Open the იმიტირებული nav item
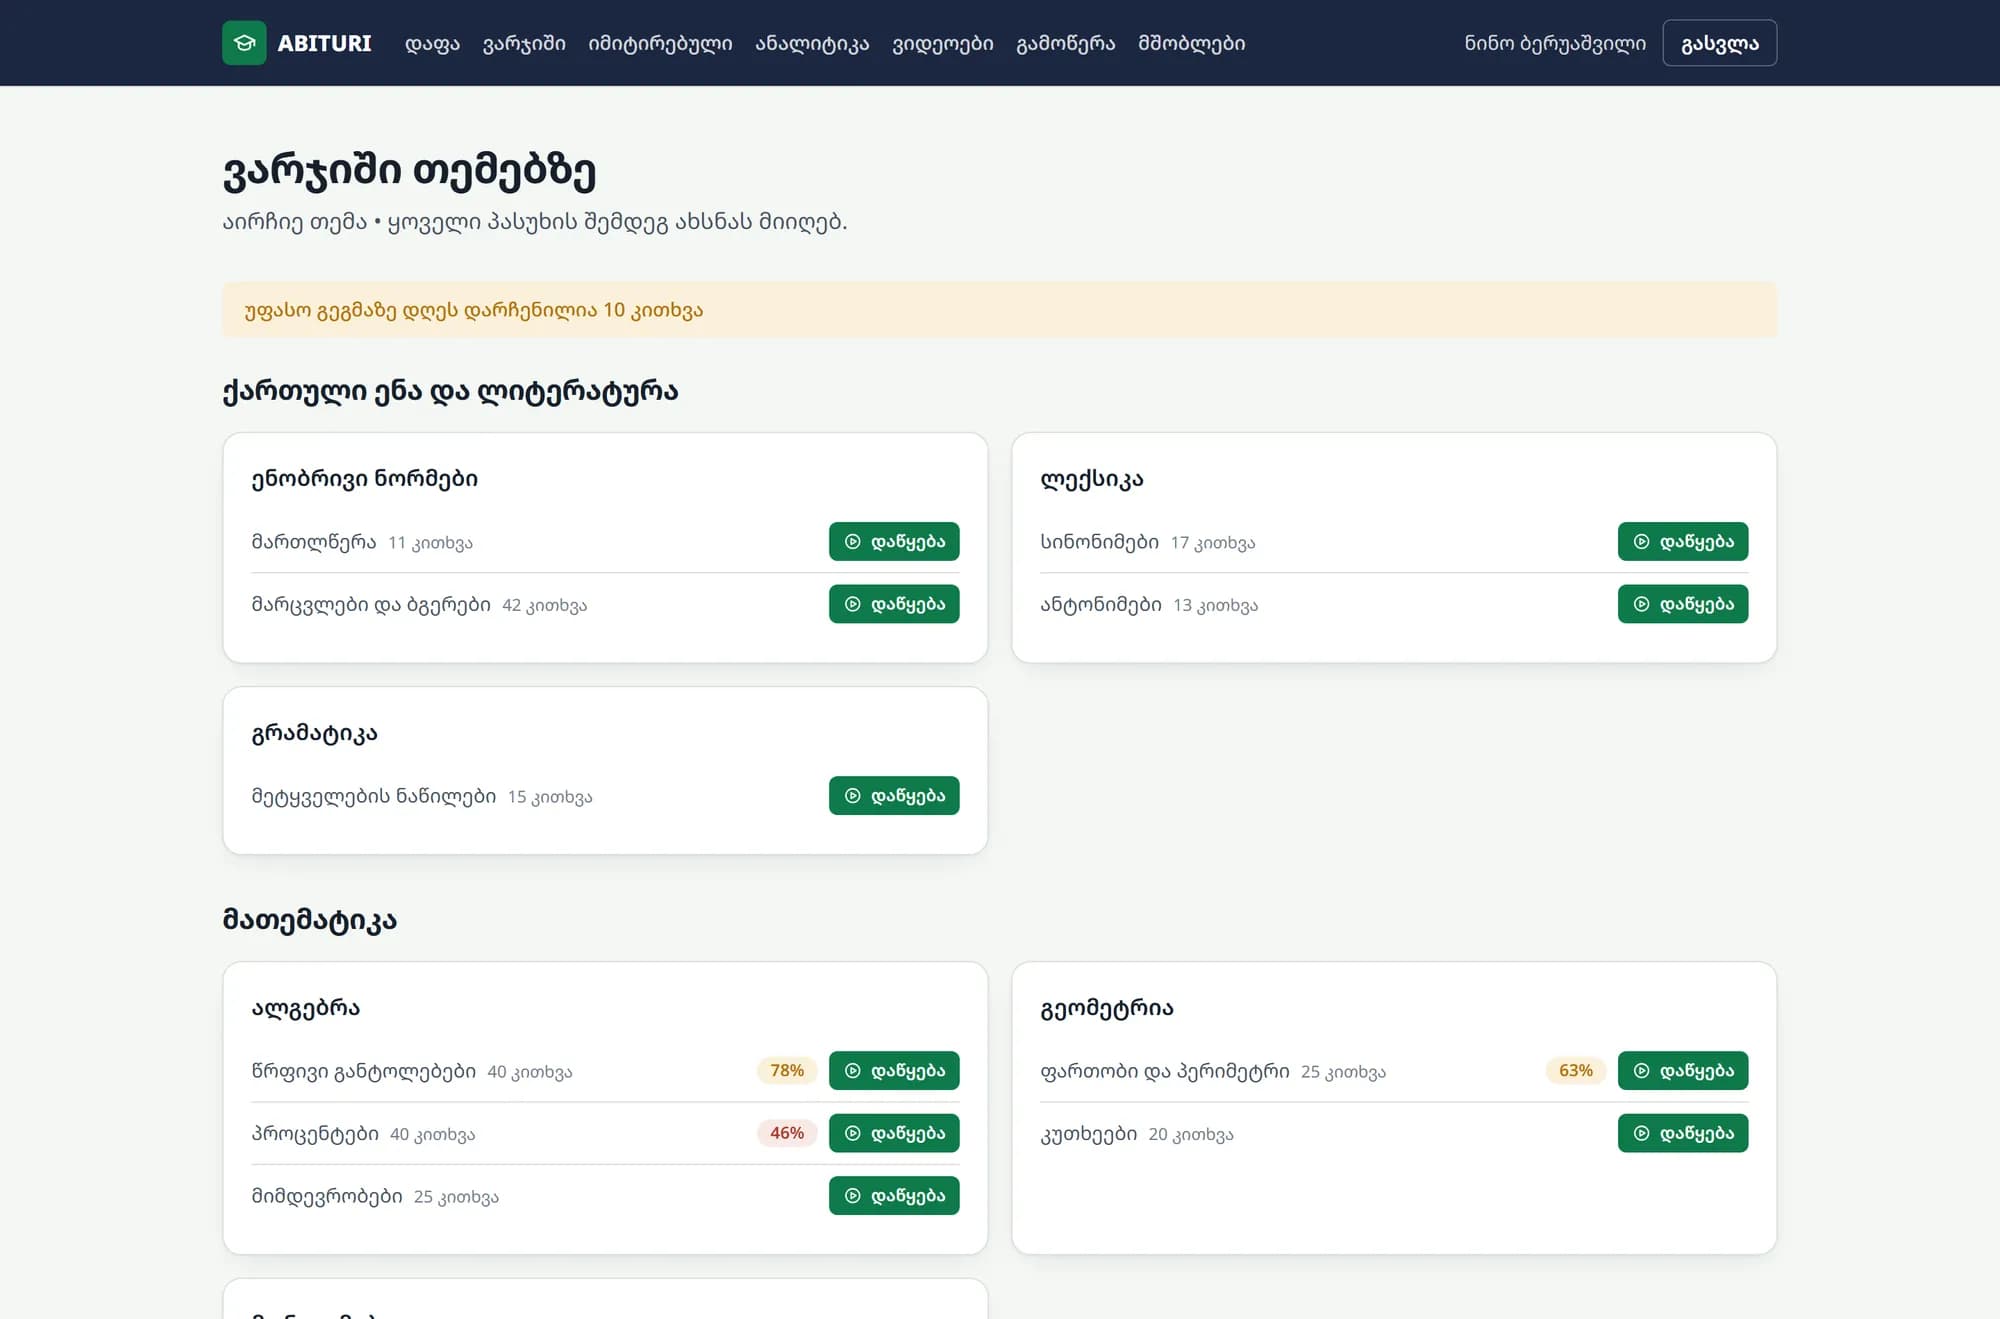 click(x=660, y=43)
